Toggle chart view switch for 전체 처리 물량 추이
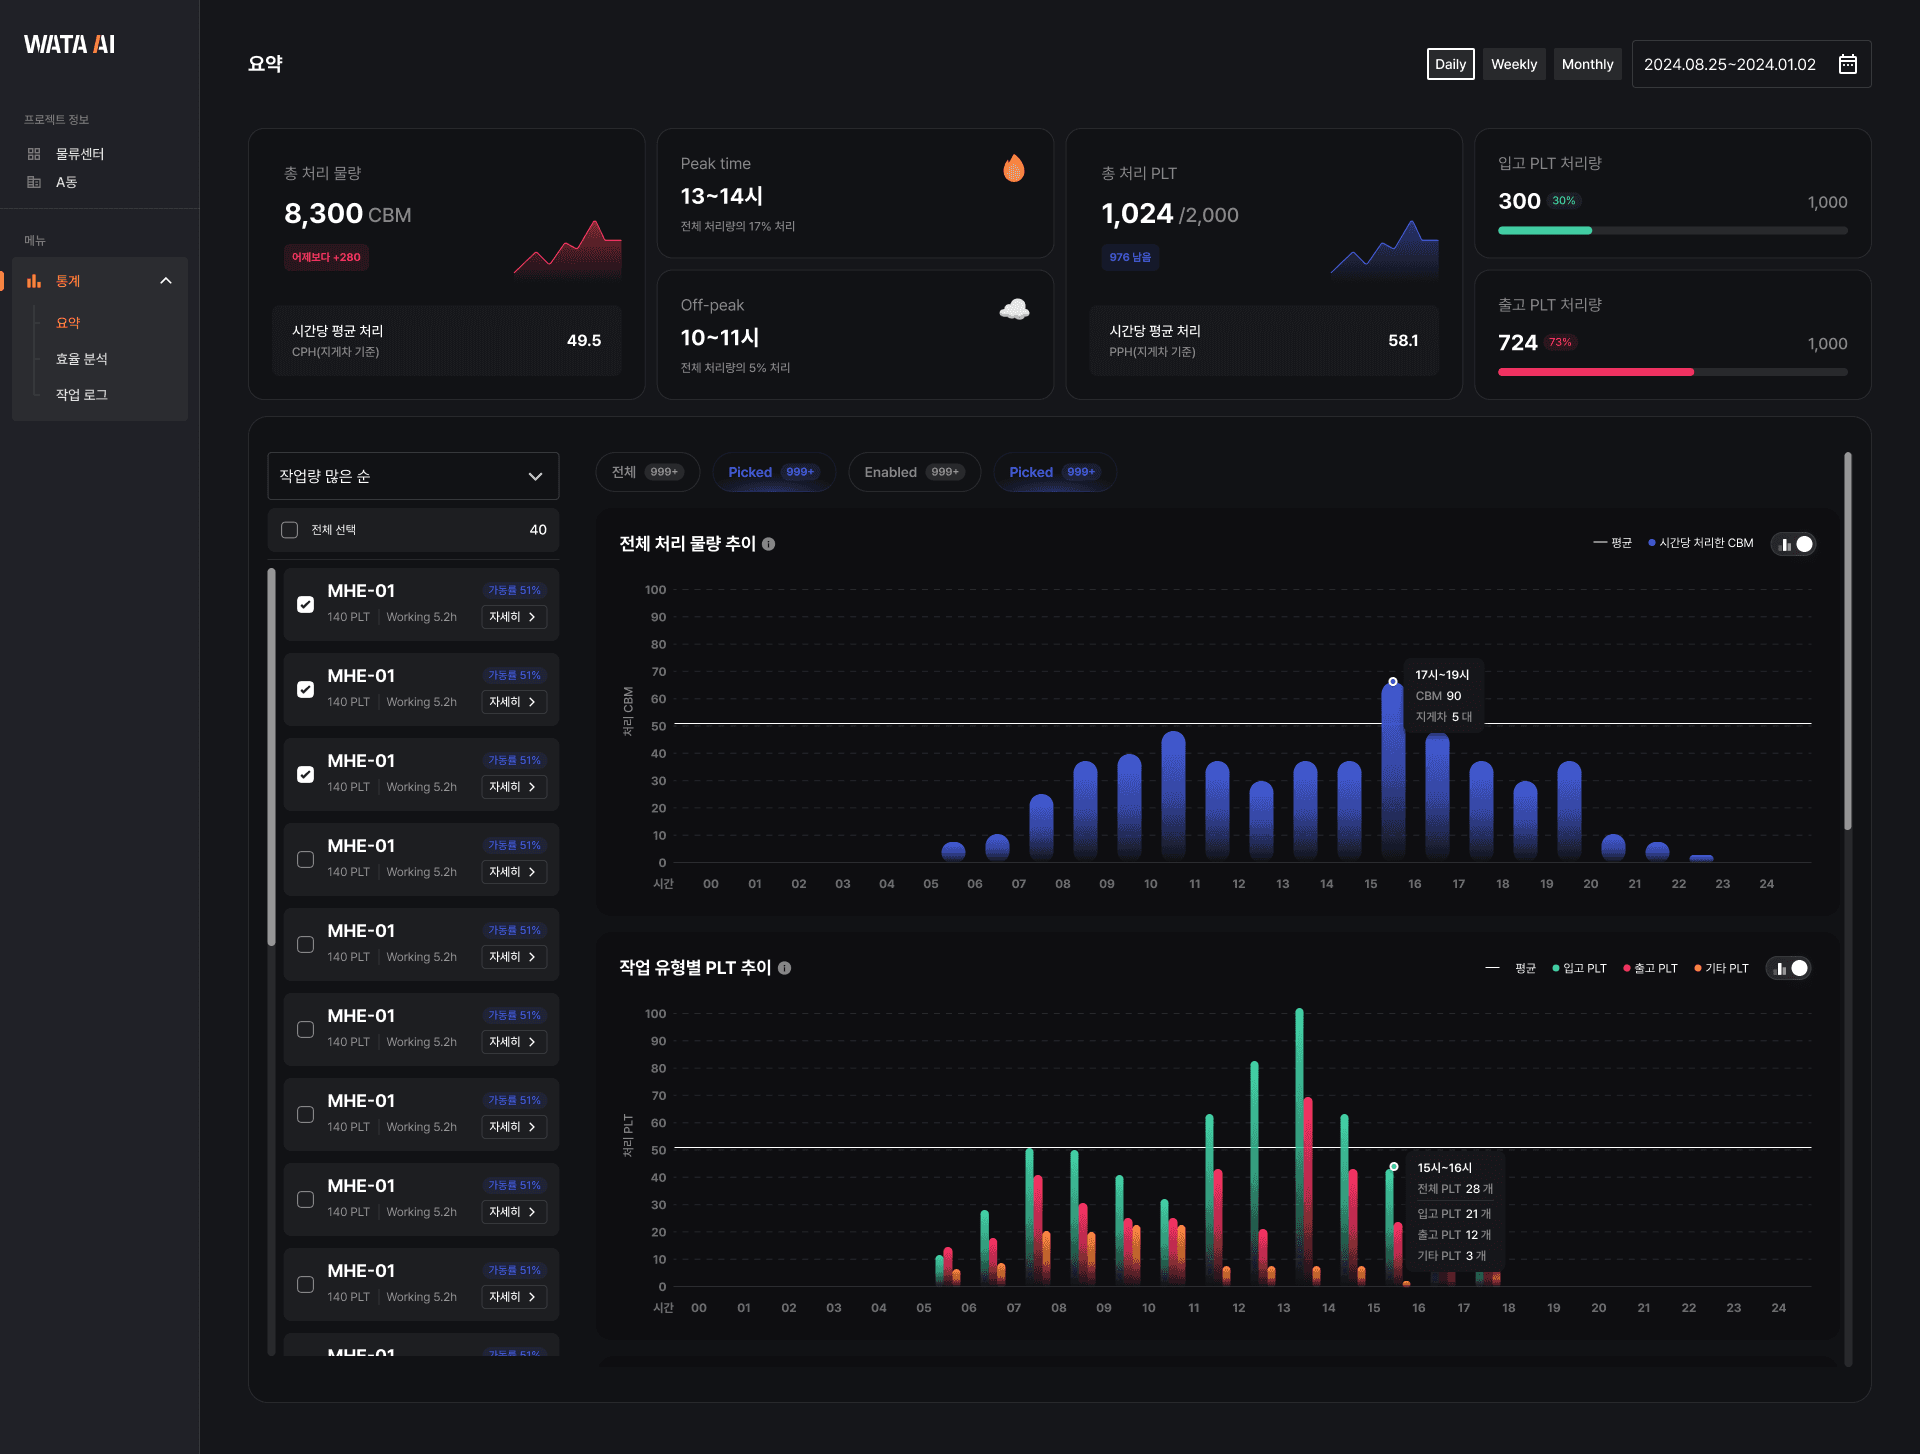The height and width of the screenshot is (1454, 1920). pos(1794,544)
